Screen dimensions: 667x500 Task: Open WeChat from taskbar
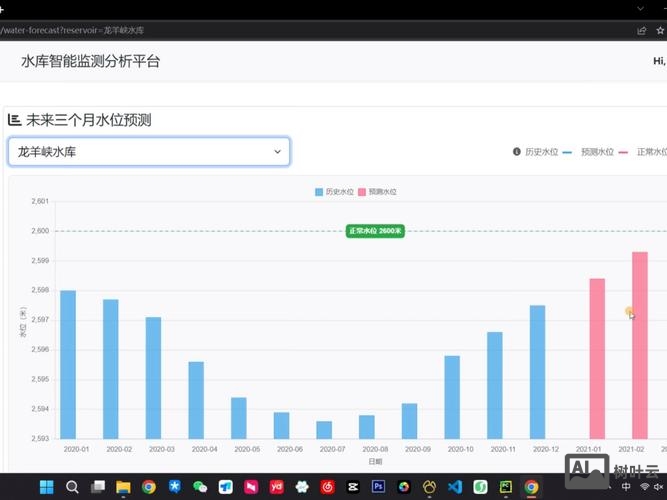click(200, 486)
